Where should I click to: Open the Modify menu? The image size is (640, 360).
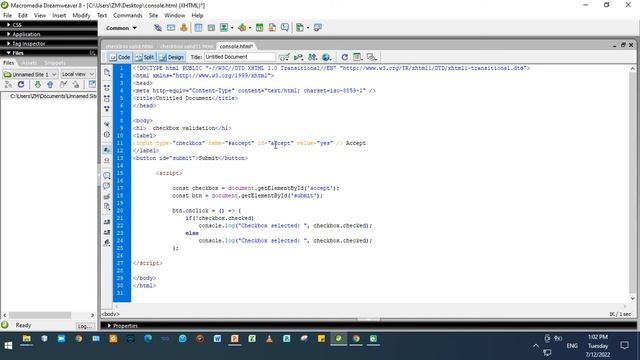[81, 16]
